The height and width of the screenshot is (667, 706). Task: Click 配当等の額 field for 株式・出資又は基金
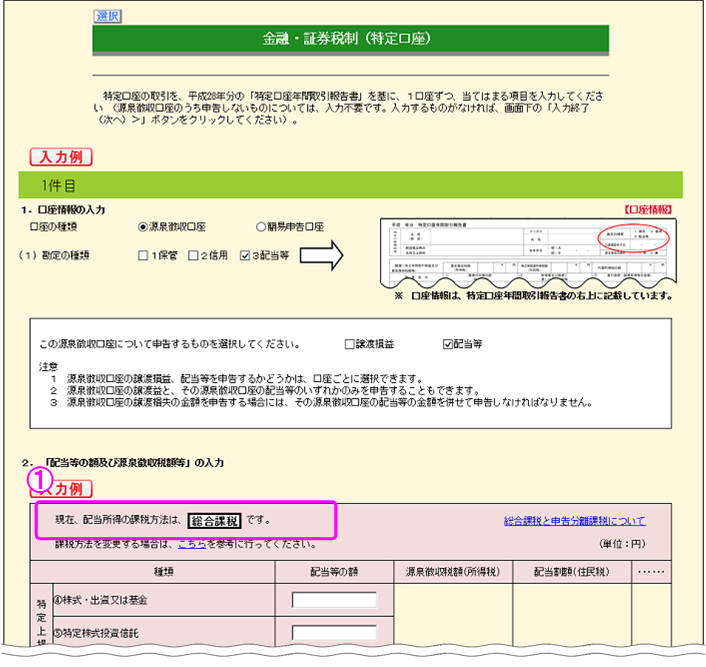tap(334, 600)
